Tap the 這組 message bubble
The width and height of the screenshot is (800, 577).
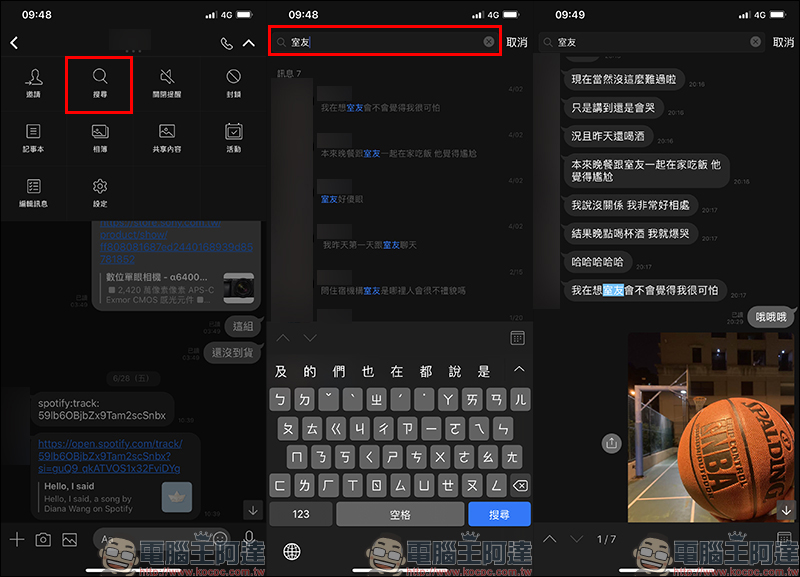tap(242, 327)
